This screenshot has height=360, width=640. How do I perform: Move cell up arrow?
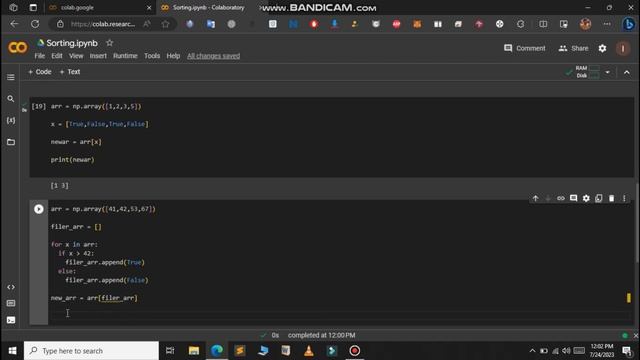(536, 198)
